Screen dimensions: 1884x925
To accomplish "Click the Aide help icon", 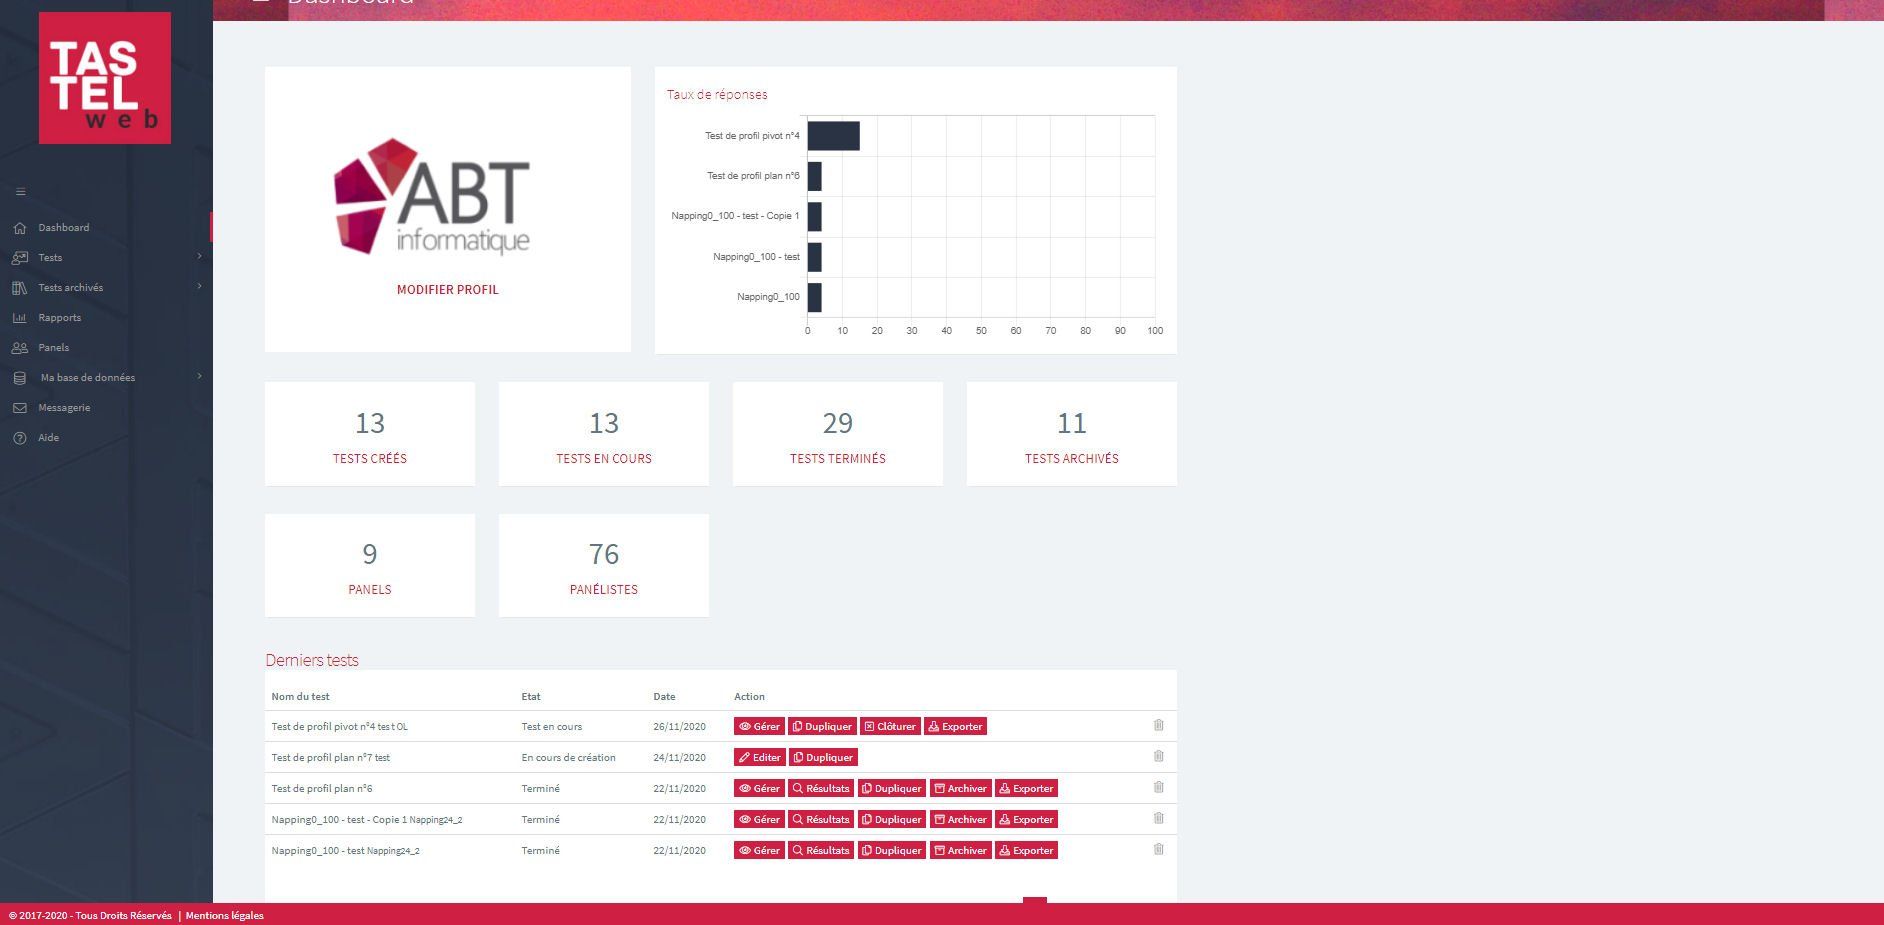I will tap(21, 437).
